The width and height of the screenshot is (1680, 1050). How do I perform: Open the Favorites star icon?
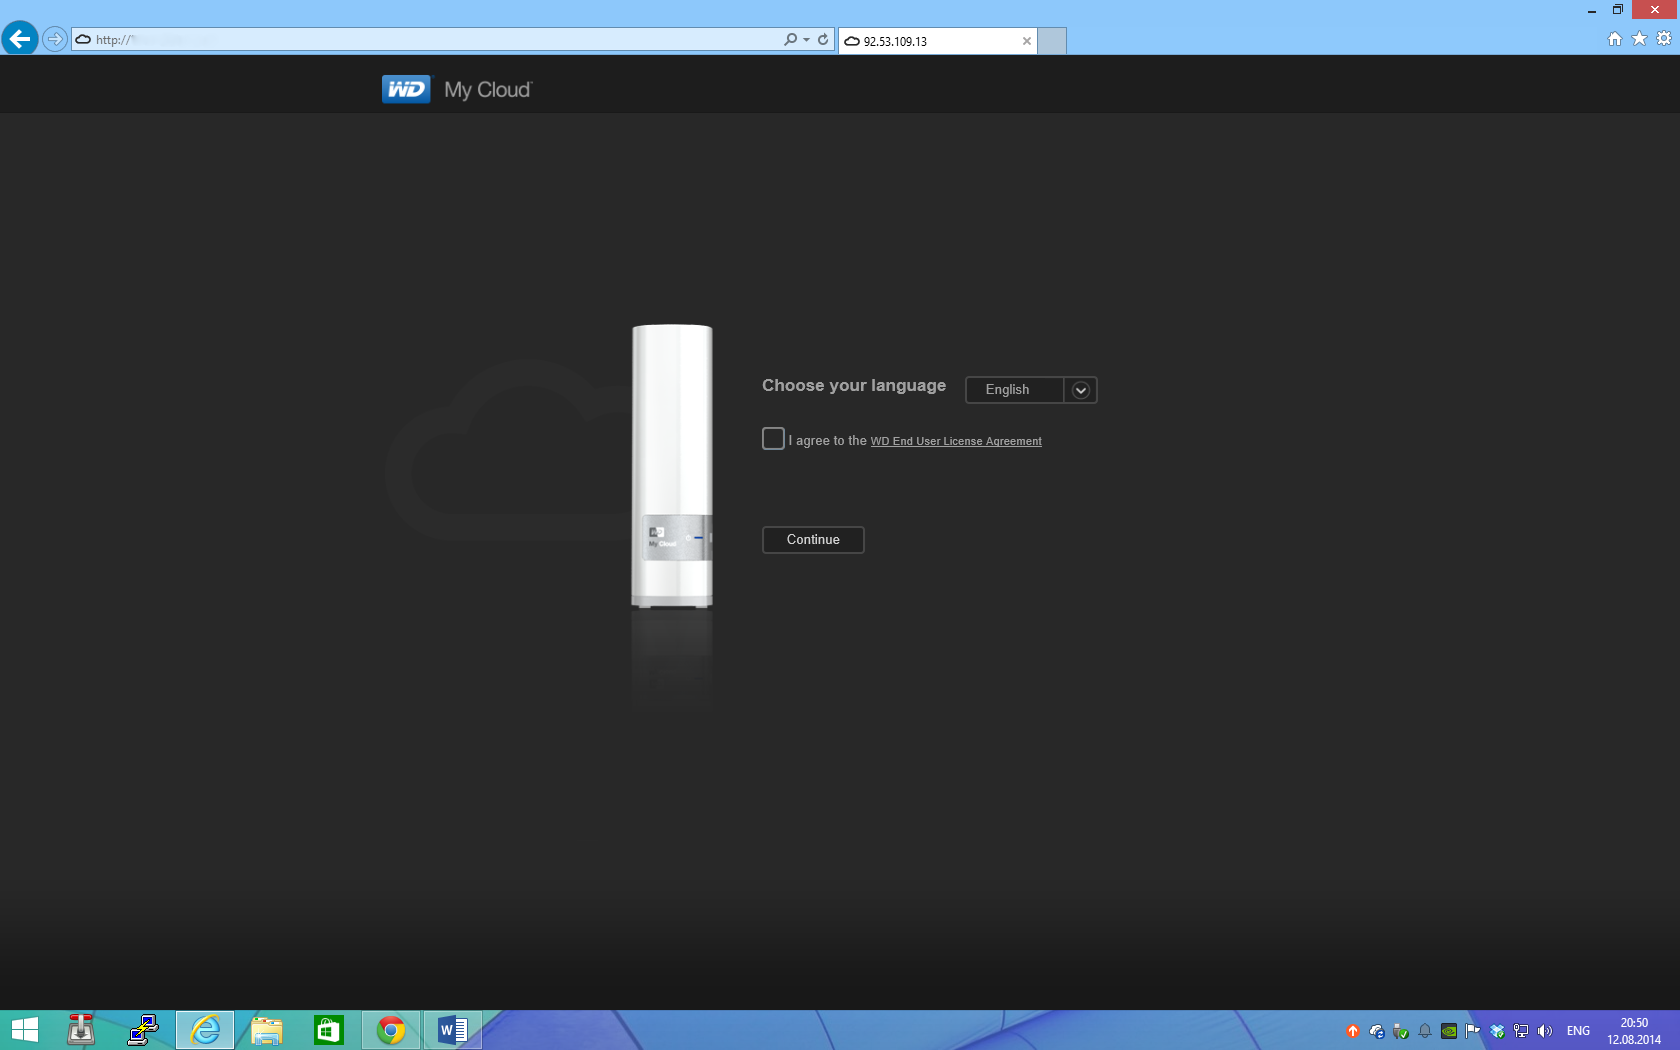1639,39
